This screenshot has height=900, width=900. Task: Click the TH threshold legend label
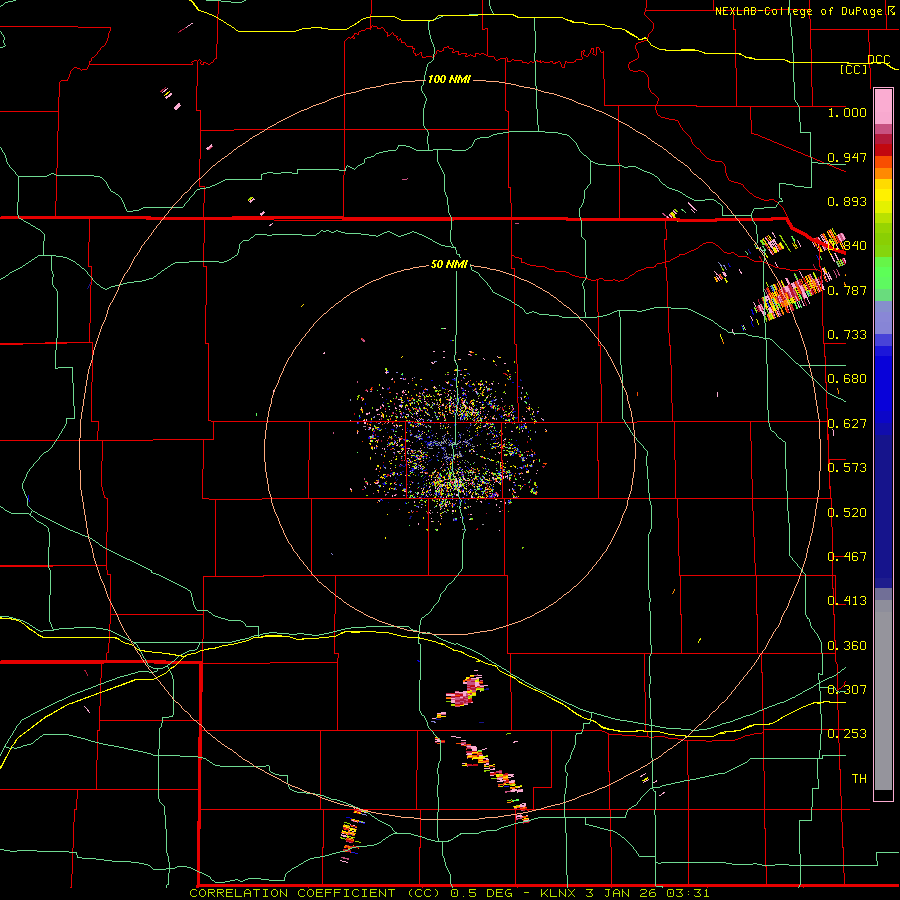tap(859, 778)
